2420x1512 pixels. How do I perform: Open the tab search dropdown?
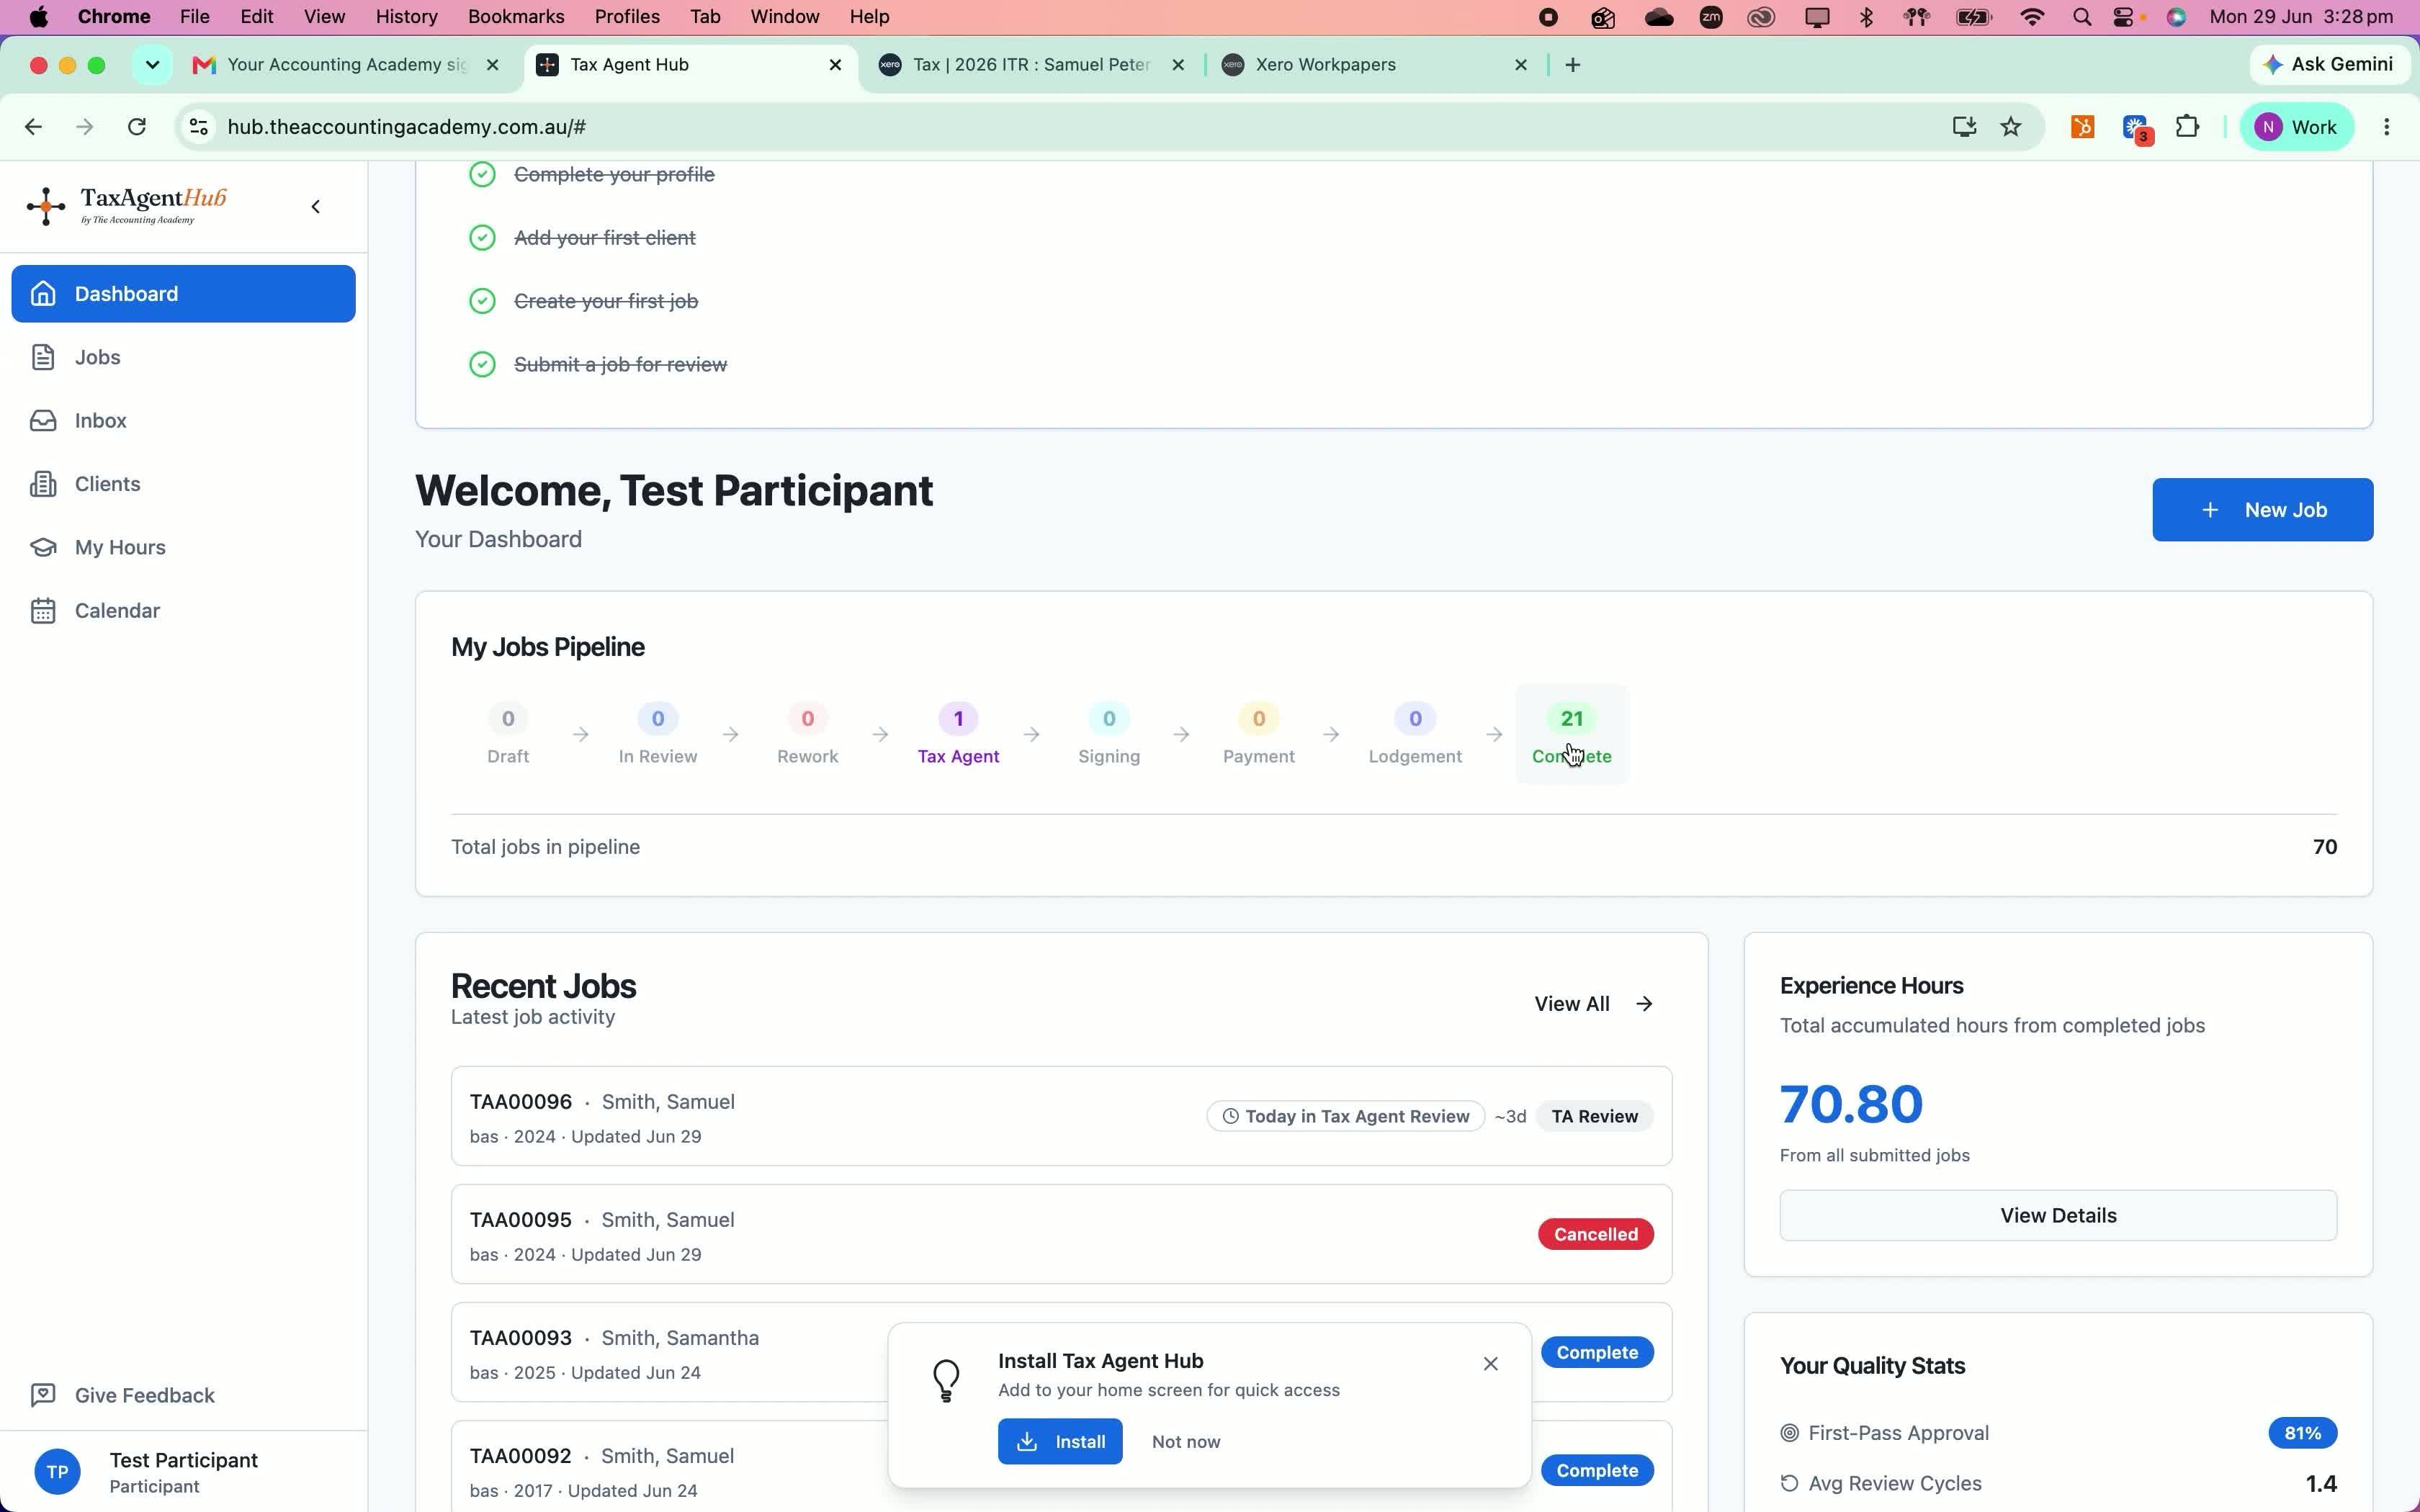152,65
